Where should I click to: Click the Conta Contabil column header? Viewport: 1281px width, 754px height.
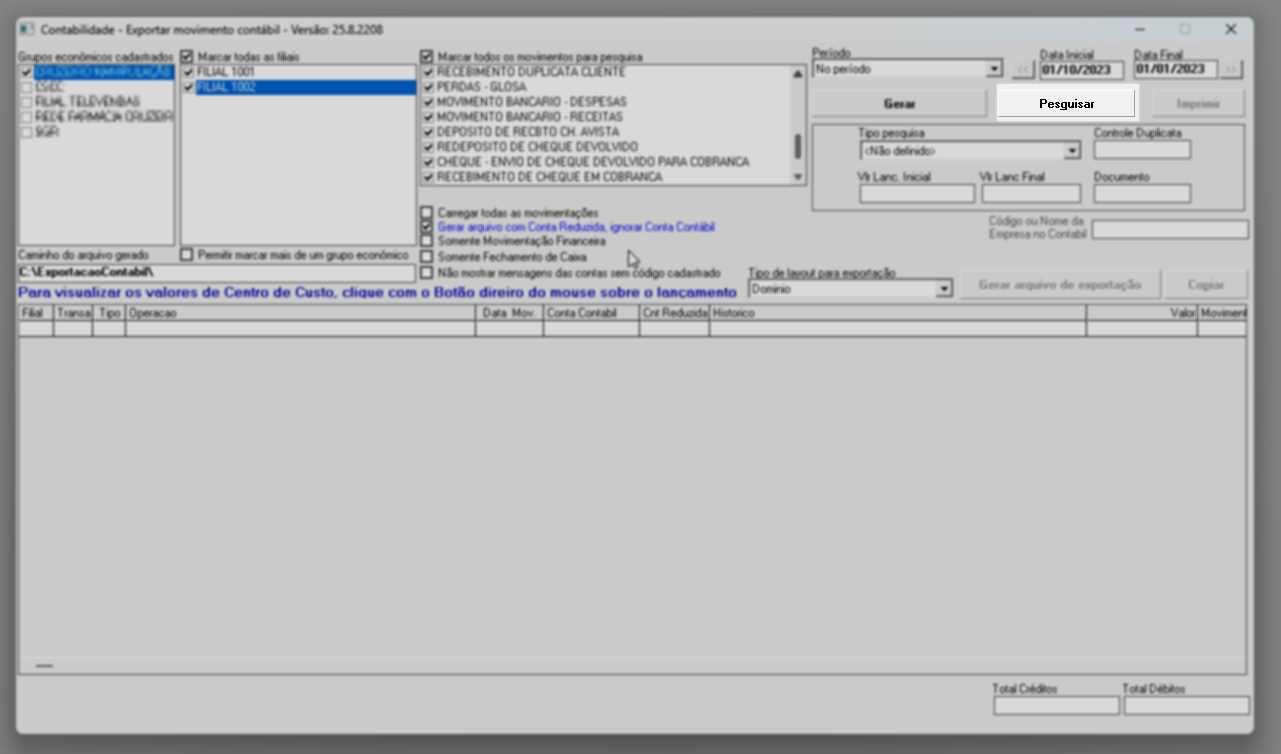pos(592,313)
